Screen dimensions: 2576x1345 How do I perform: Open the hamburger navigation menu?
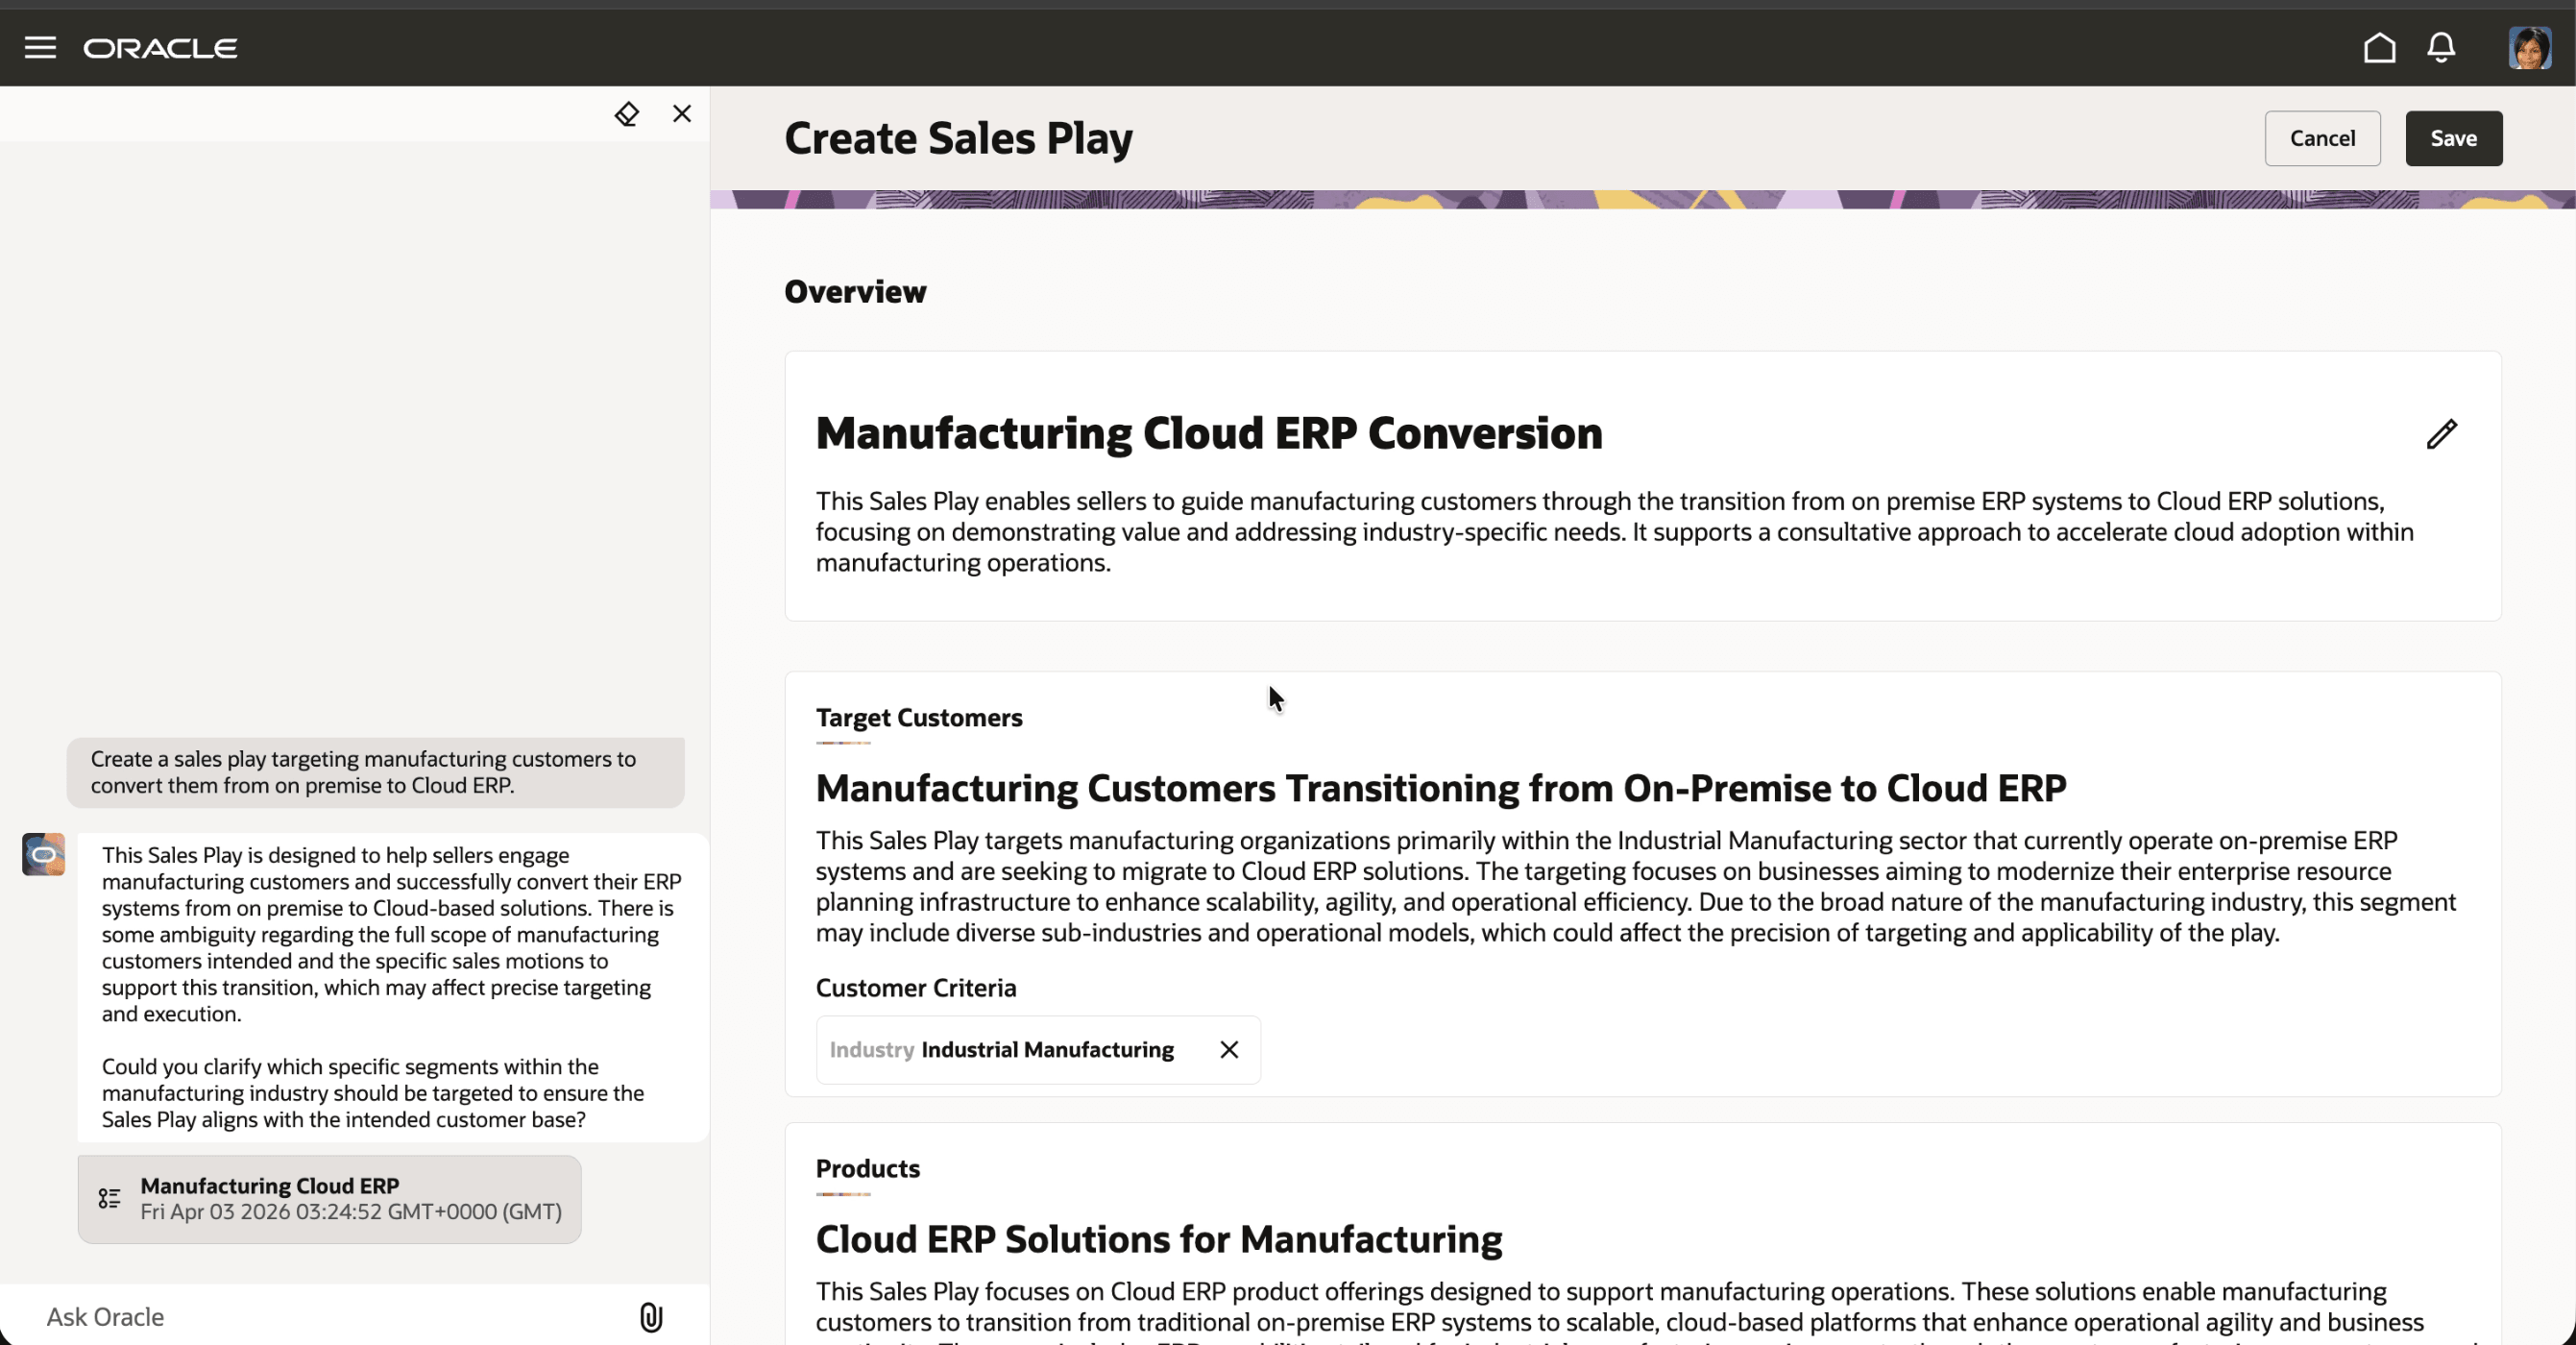click(x=40, y=48)
